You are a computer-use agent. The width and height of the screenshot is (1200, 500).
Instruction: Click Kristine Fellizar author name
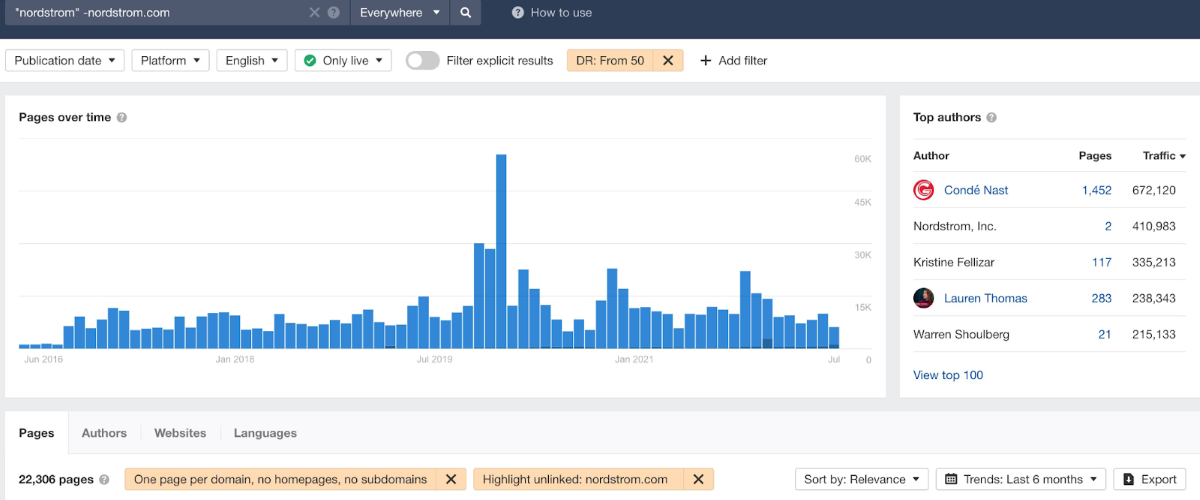pyautogui.click(x=954, y=262)
